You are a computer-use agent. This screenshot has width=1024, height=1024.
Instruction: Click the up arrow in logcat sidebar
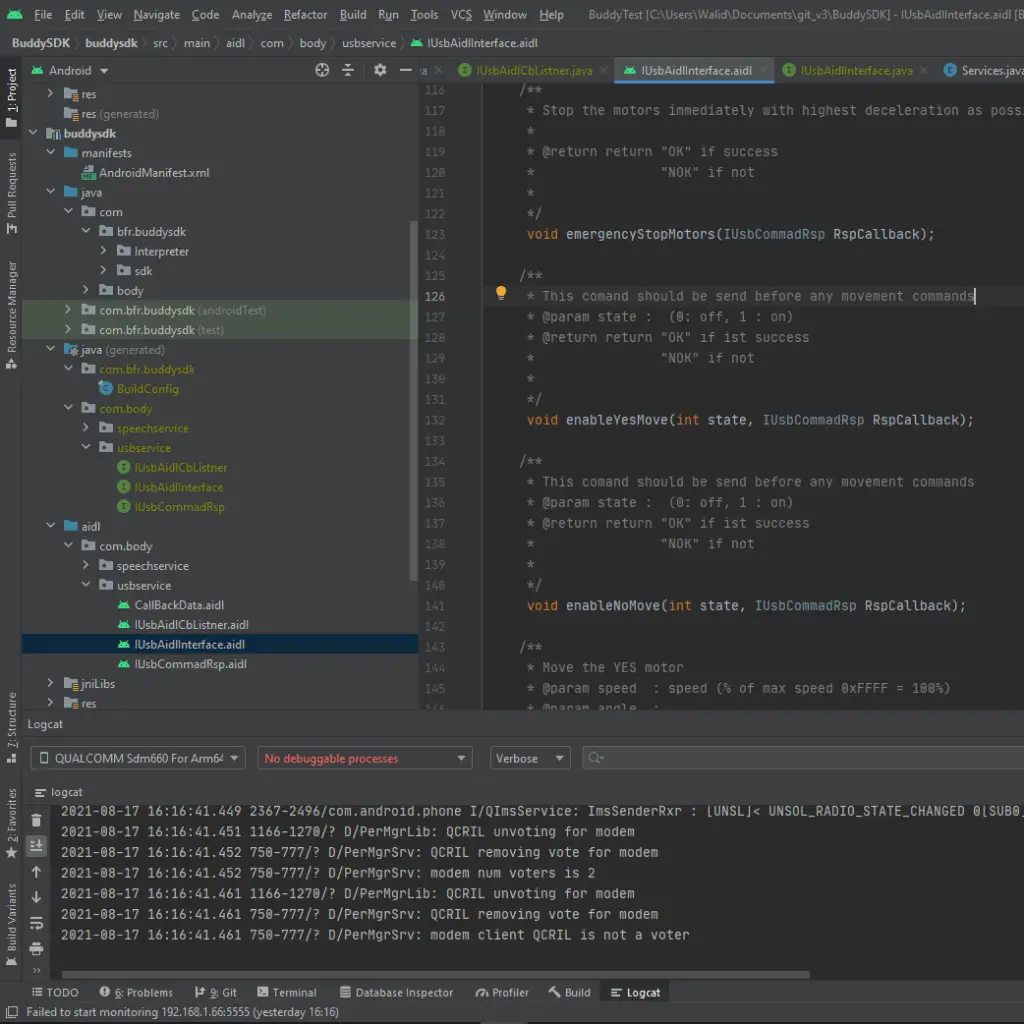coord(37,872)
